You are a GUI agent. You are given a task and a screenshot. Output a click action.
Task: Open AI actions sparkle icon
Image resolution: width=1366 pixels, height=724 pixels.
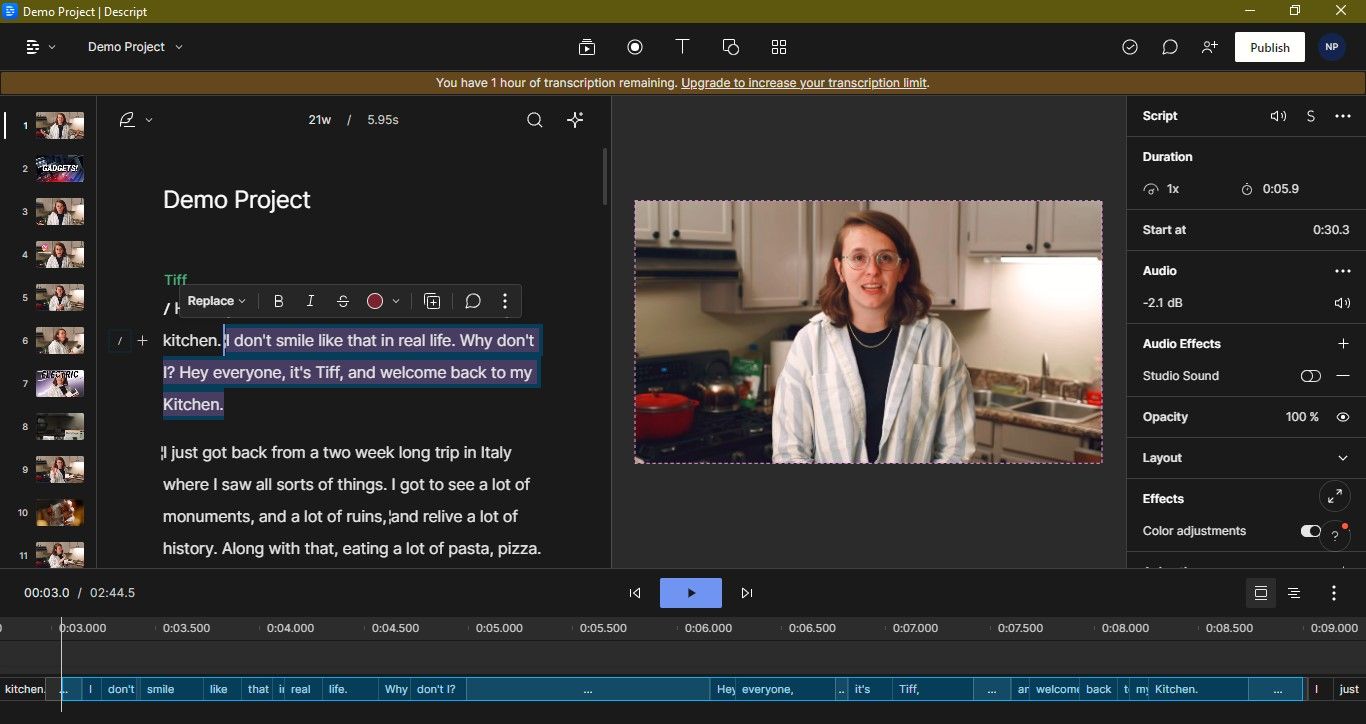click(575, 120)
